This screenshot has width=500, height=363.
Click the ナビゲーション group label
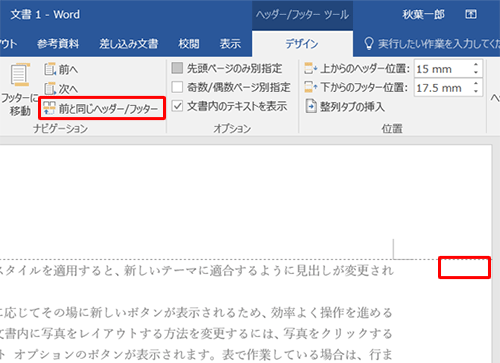pos(60,128)
